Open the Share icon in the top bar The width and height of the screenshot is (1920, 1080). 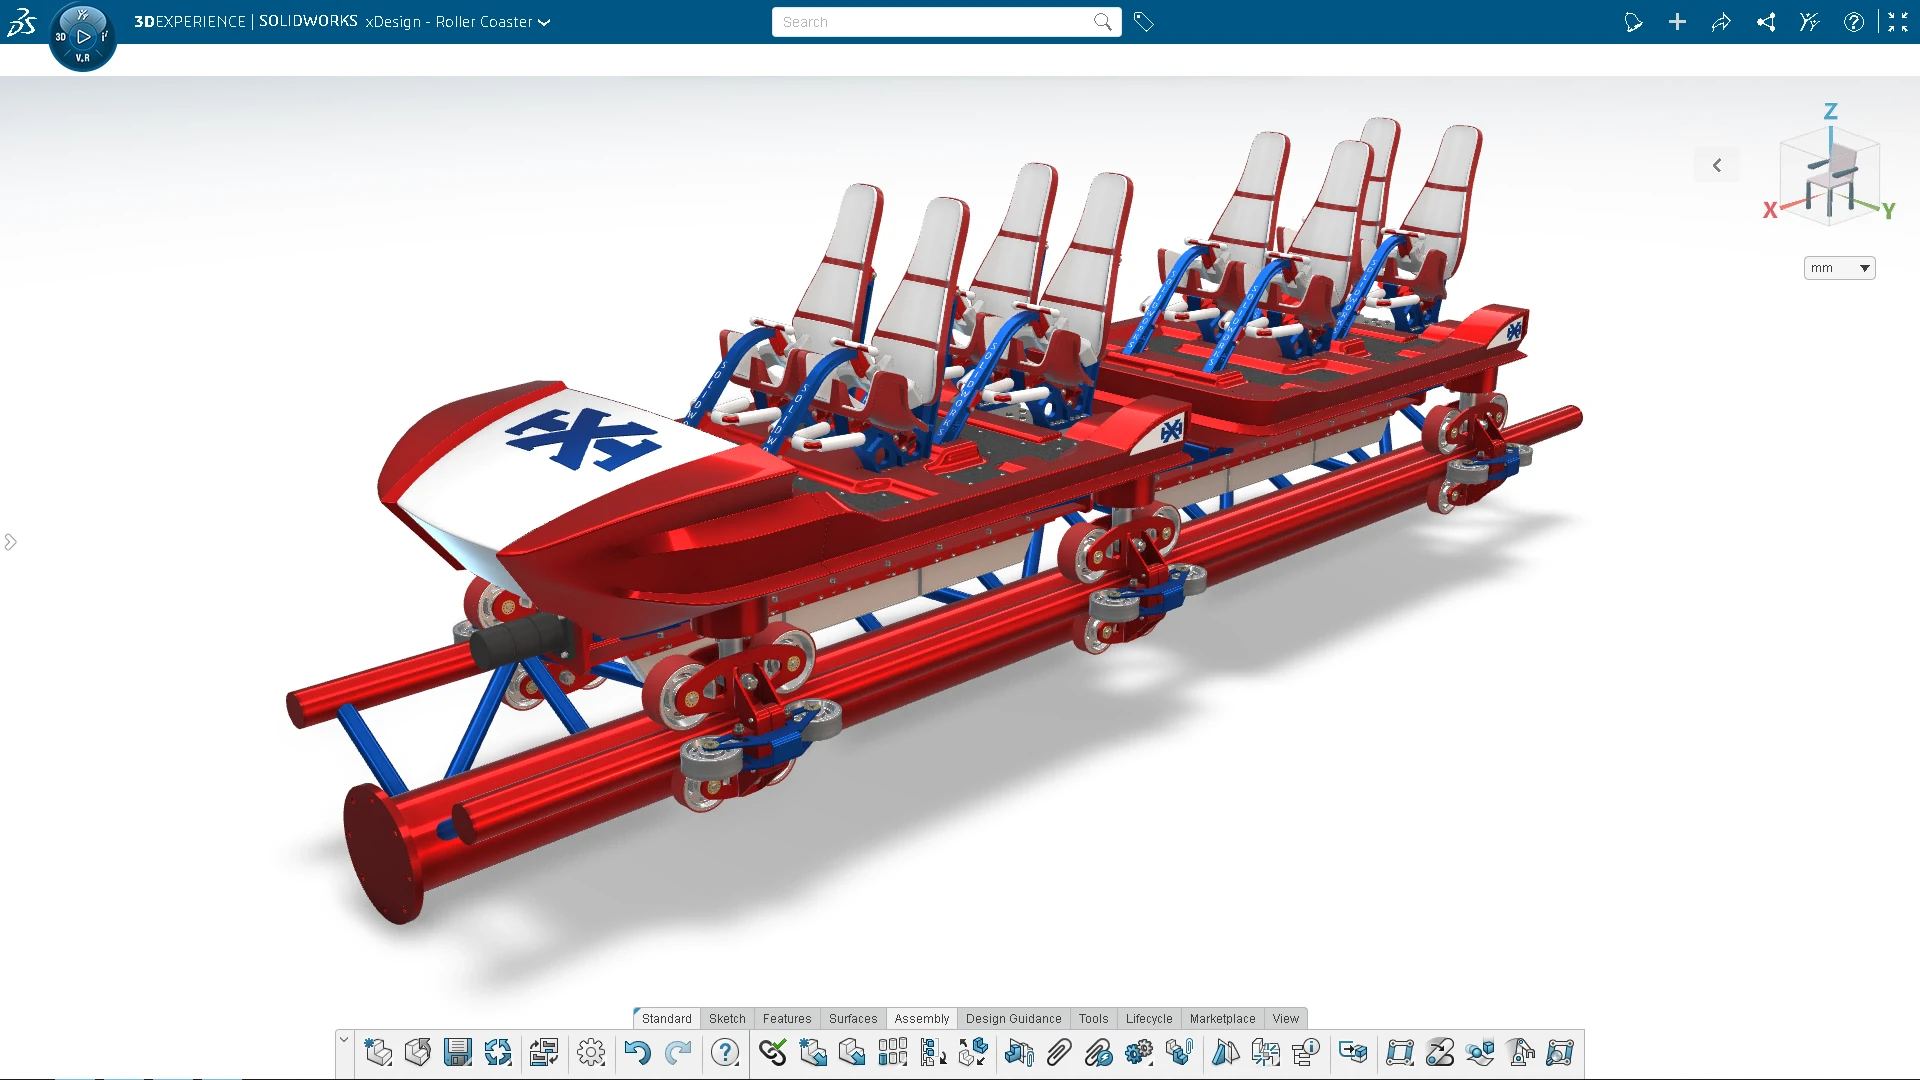[1766, 21]
